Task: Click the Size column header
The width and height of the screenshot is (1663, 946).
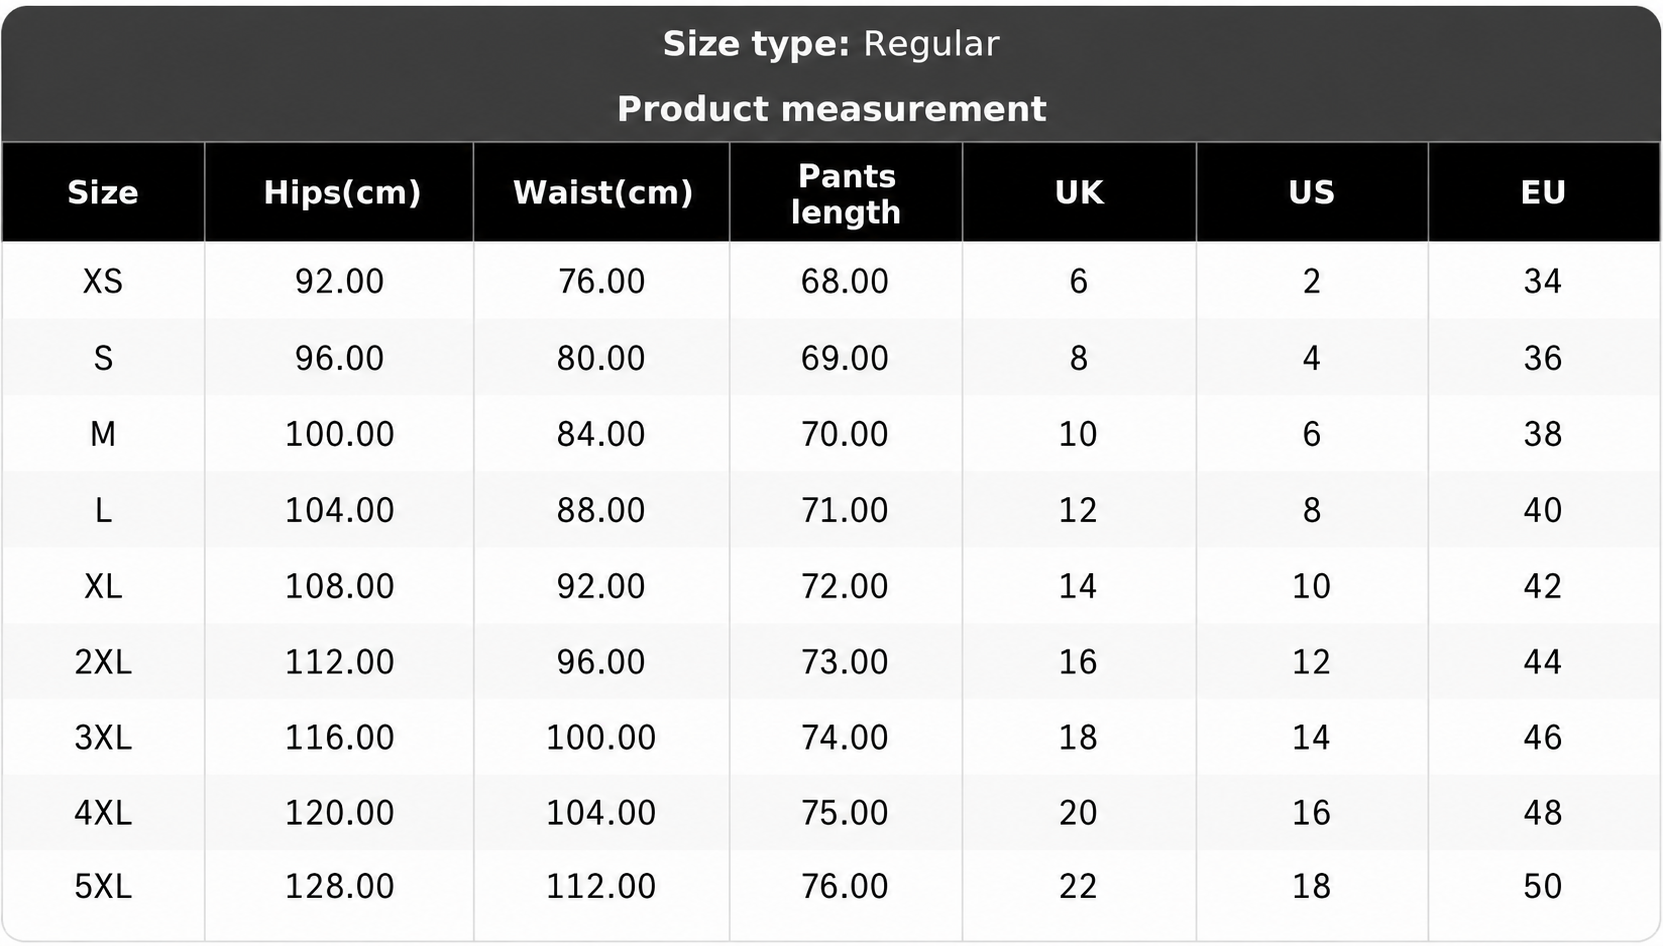Action: click(x=103, y=192)
